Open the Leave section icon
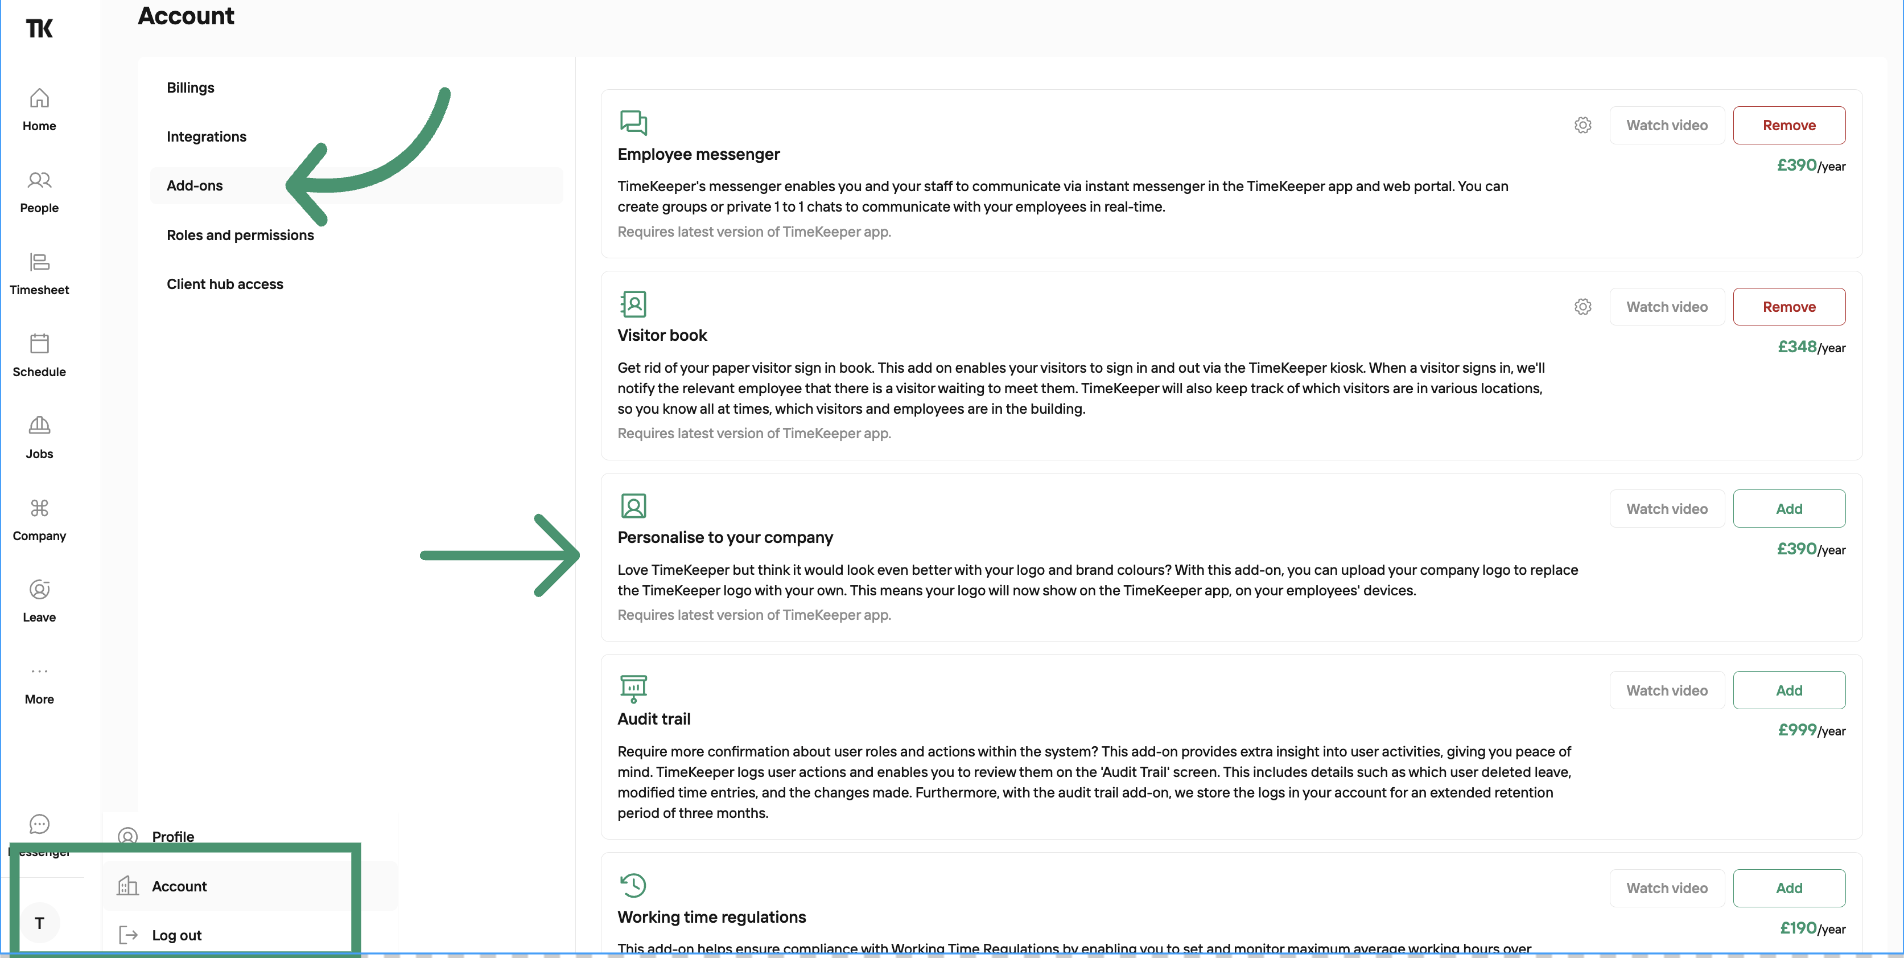The height and width of the screenshot is (958, 1904). (x=39, y=590)
